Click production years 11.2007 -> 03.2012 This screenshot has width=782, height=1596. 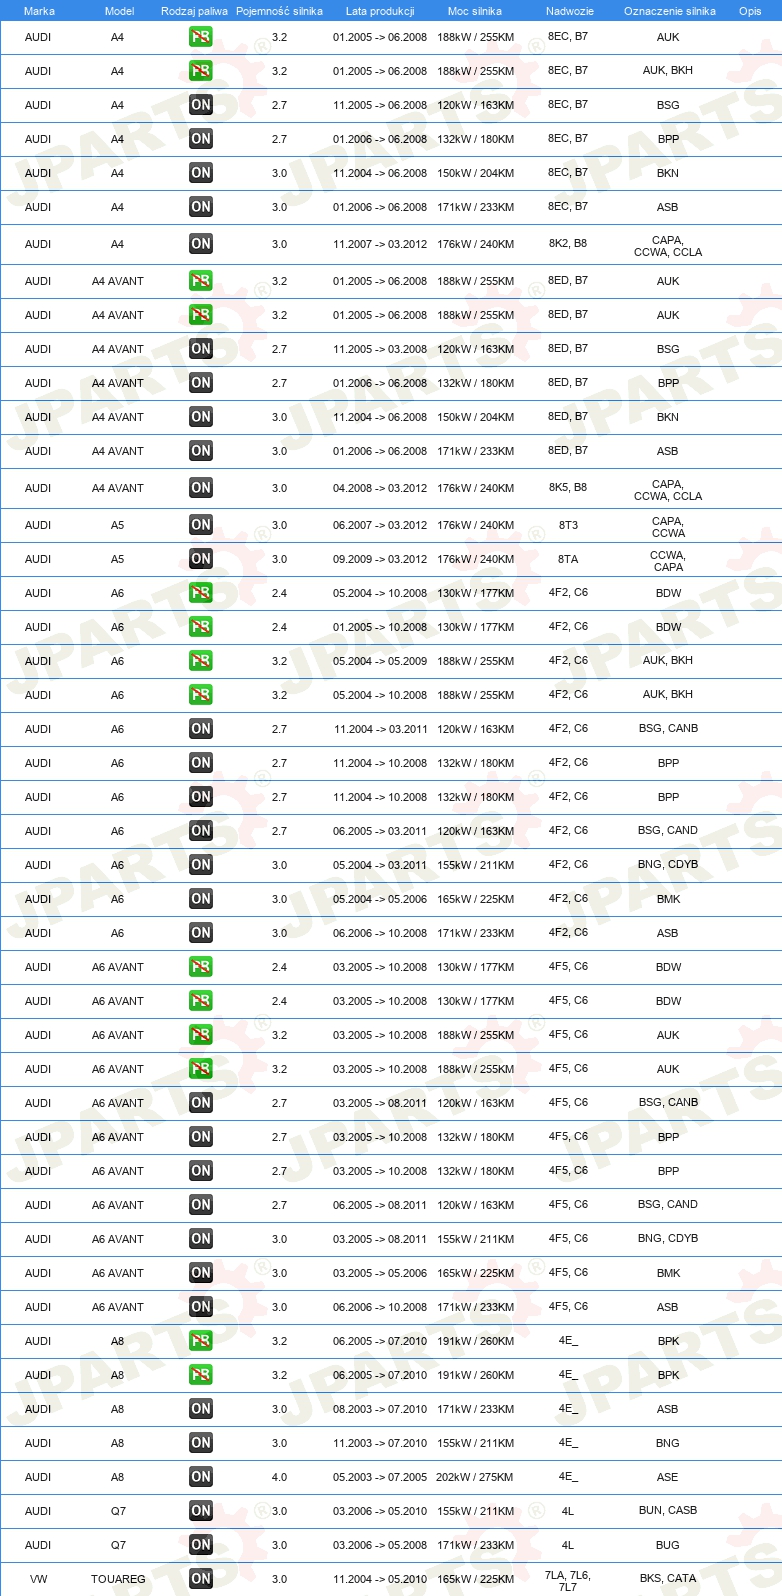click(x=380, y=244)
